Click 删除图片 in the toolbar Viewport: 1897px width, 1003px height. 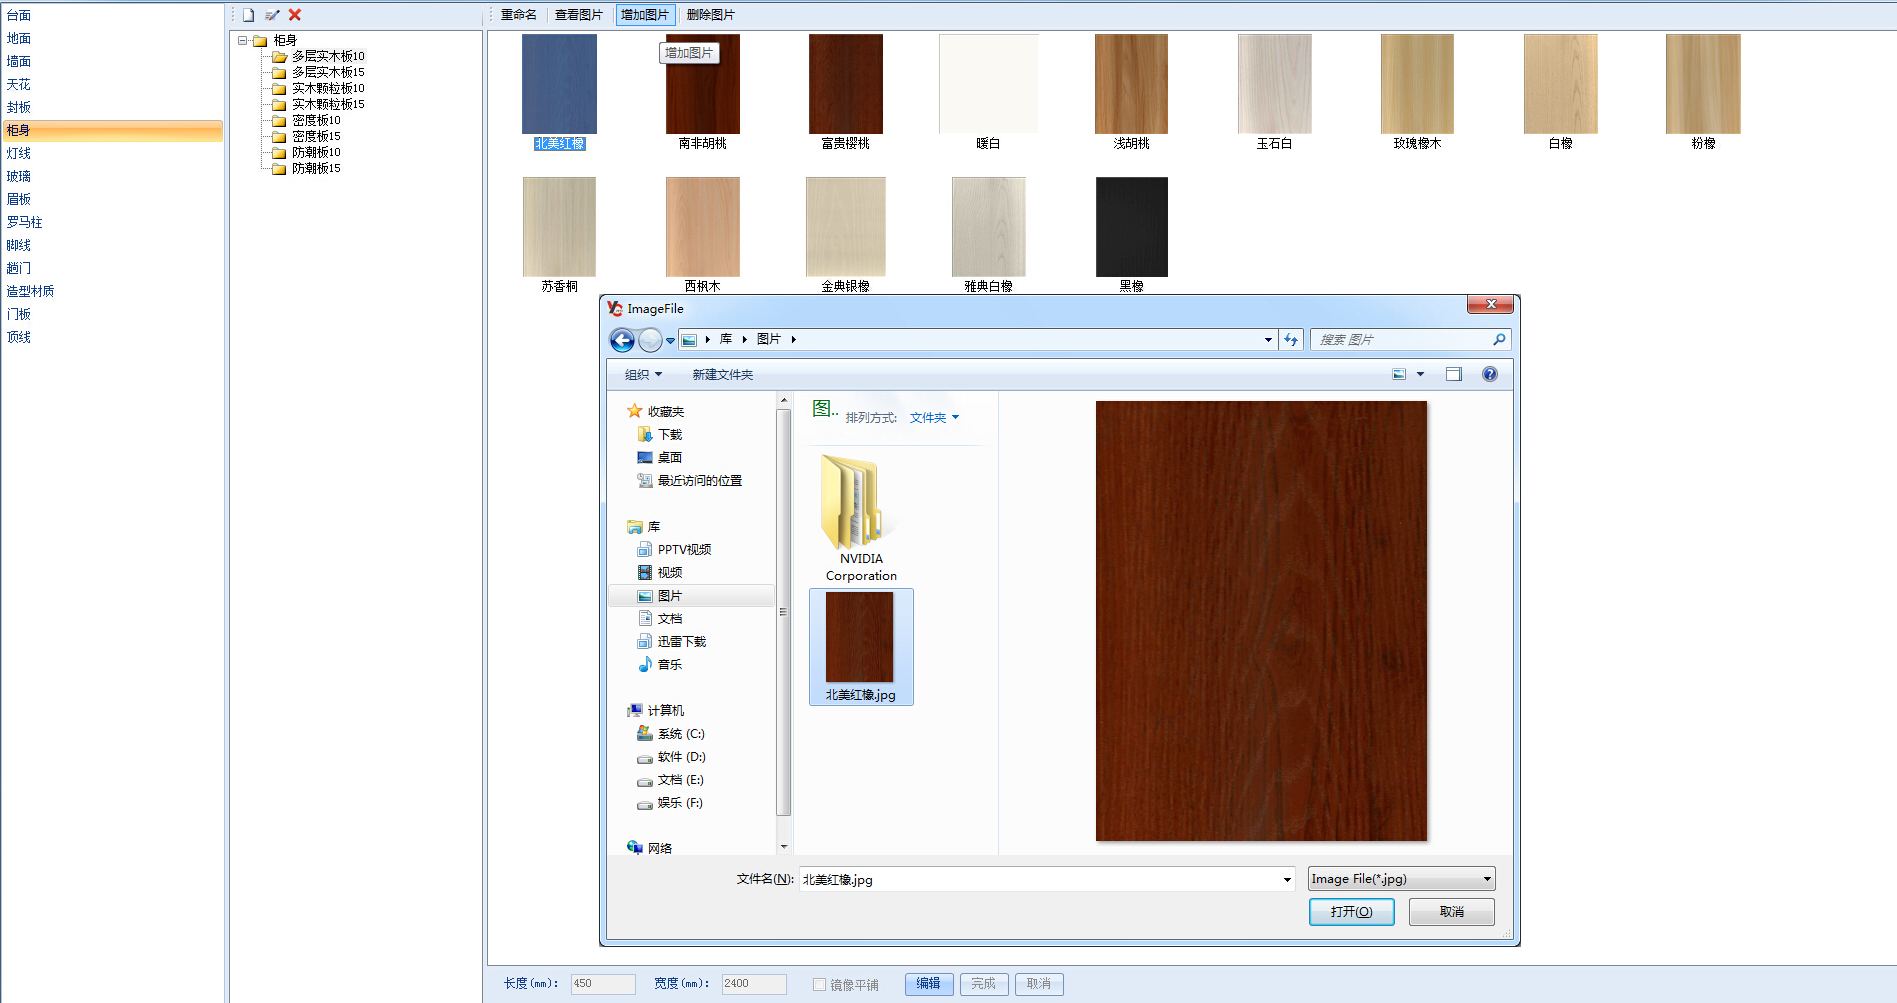click(711, 15)
